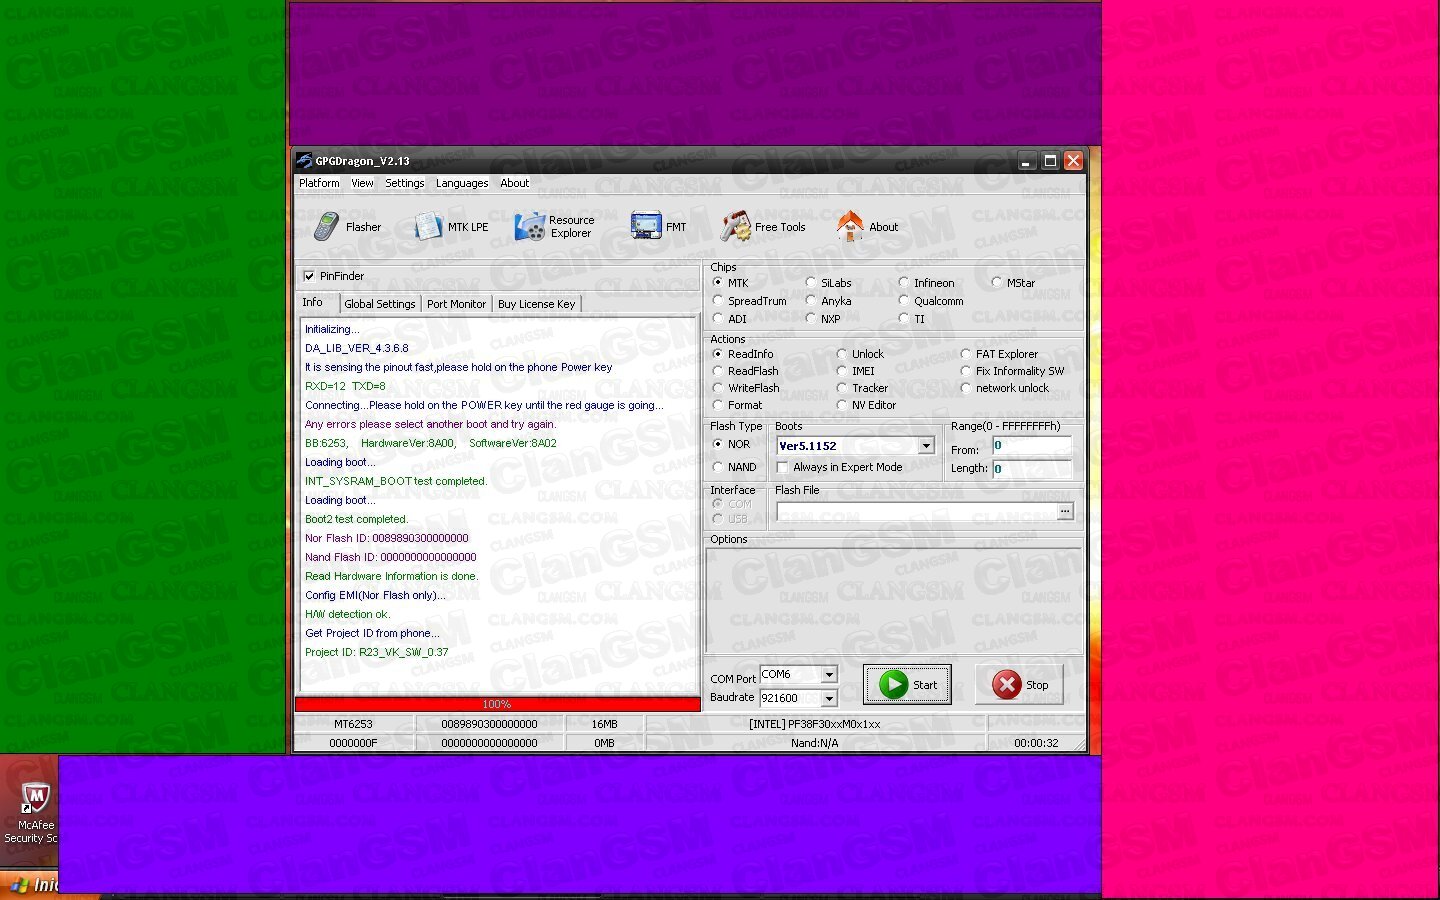Open the About menu

[x=515, y=183]
